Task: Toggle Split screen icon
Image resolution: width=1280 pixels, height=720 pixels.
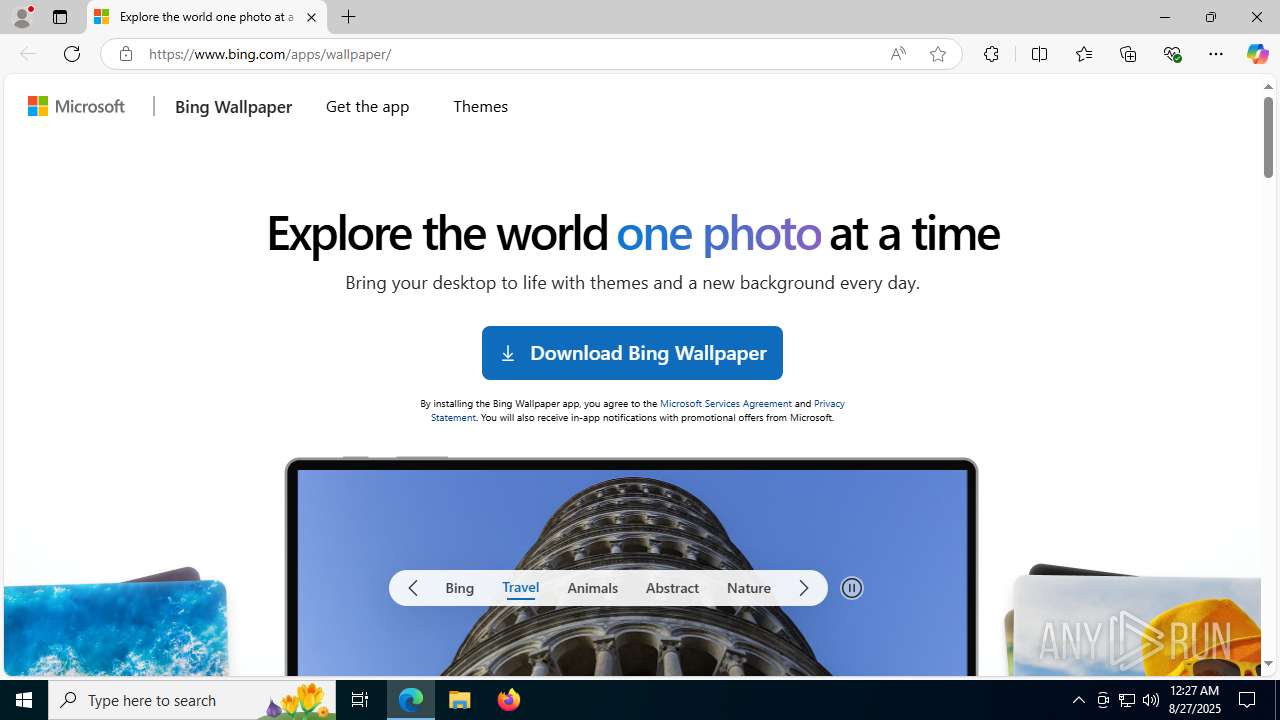Action: pyautogui.click(x=1039, y=54)
